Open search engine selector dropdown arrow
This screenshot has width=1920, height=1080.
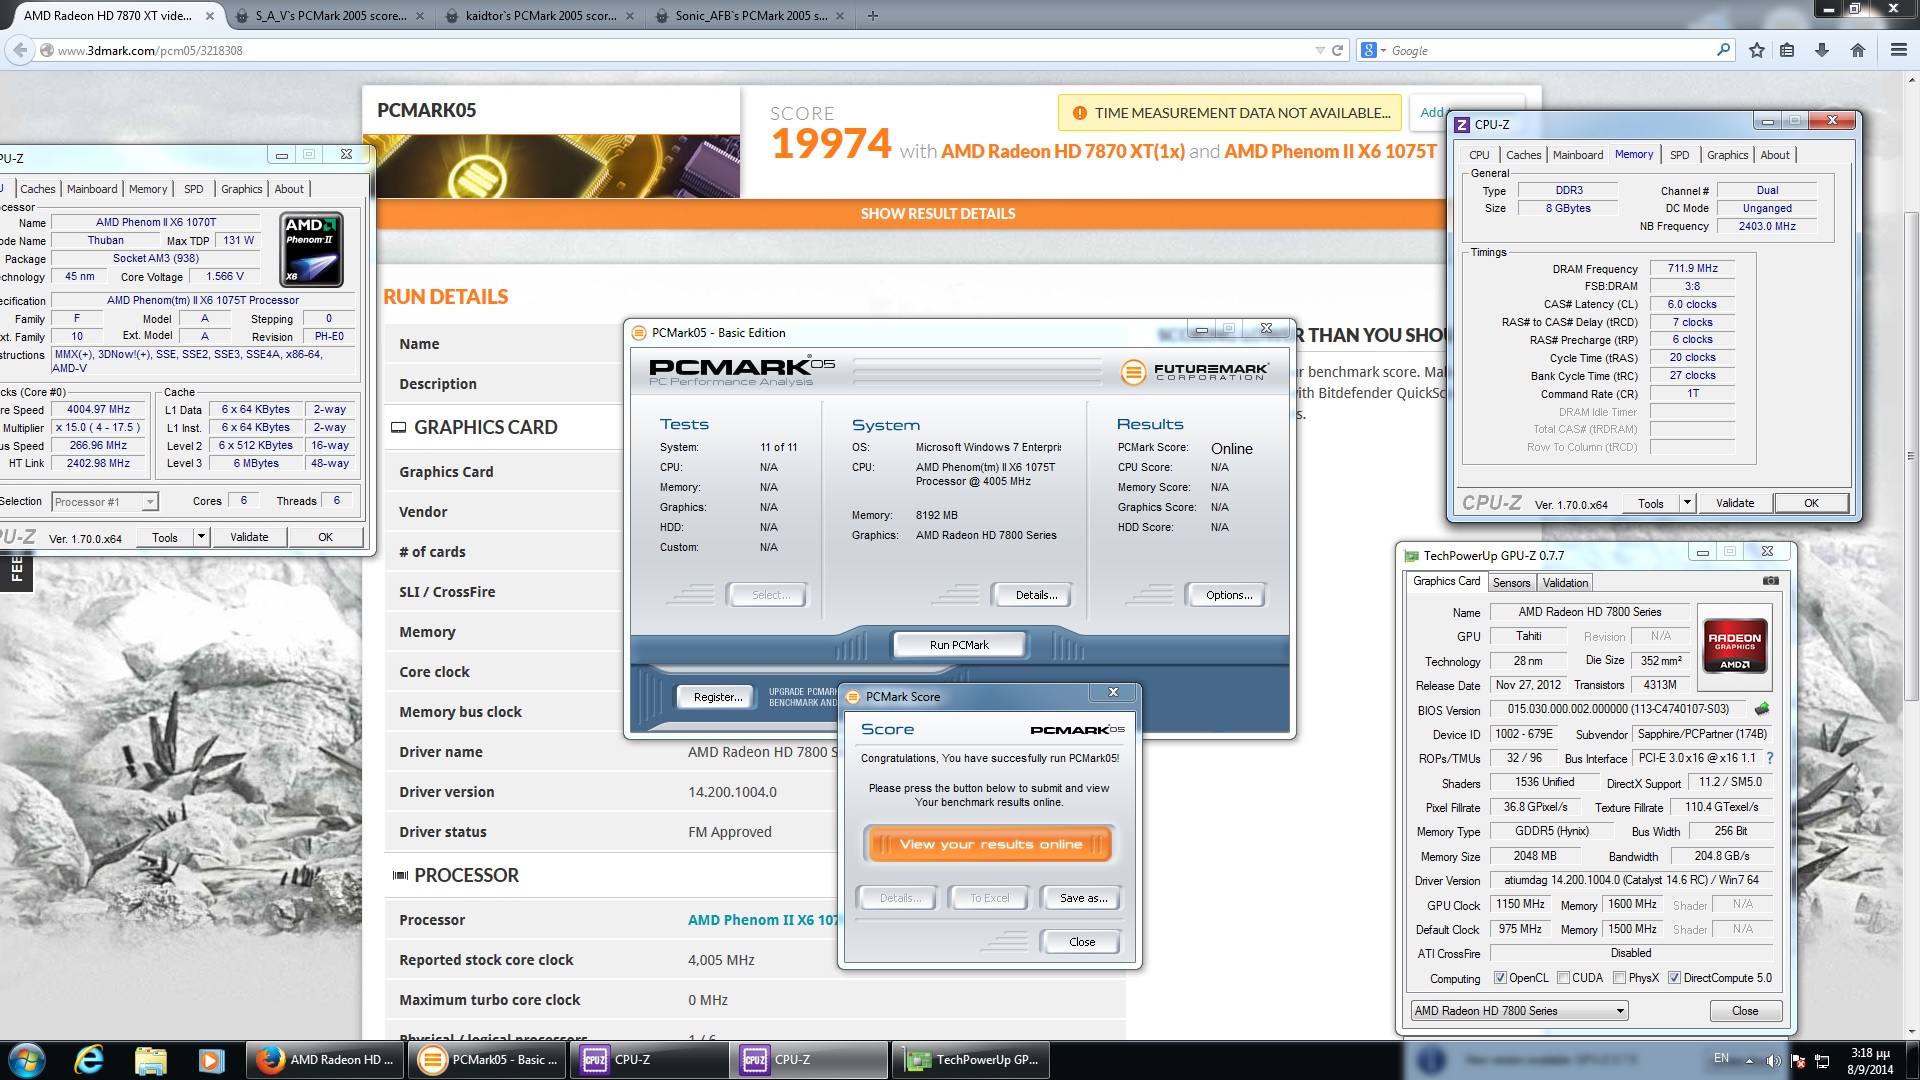(1383, 50)
